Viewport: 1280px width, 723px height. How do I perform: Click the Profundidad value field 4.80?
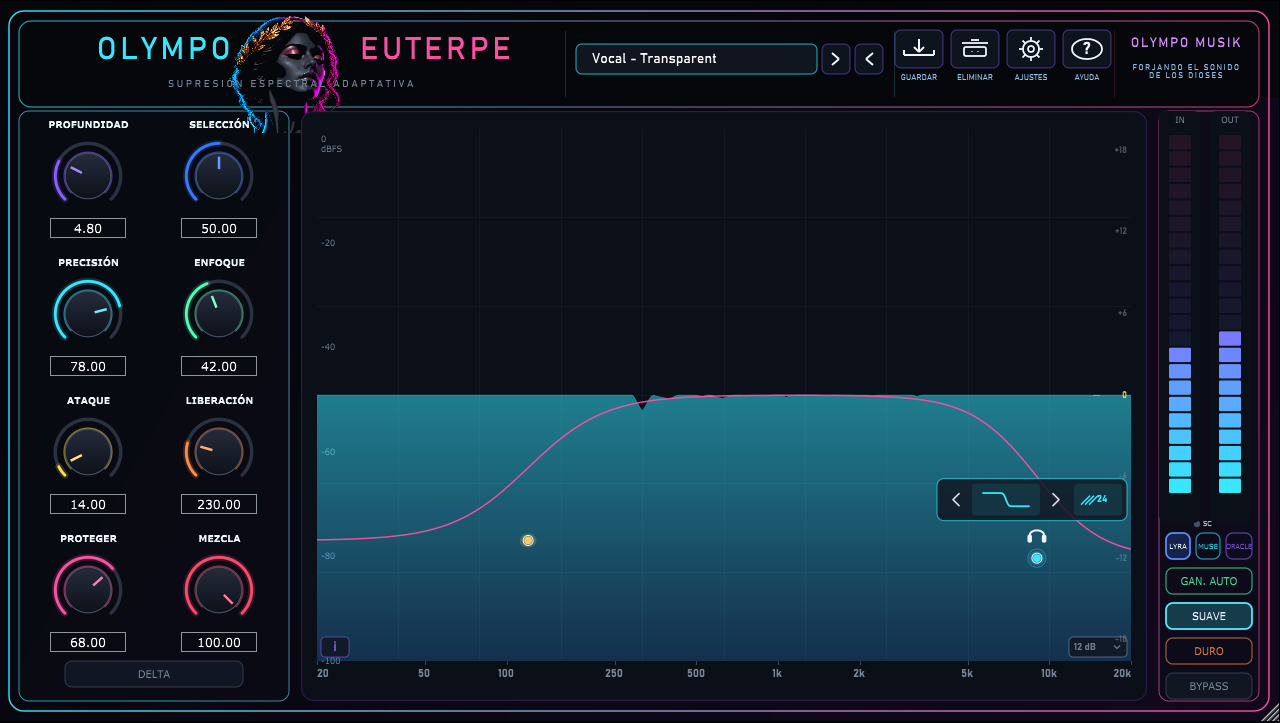pos(88,228)
